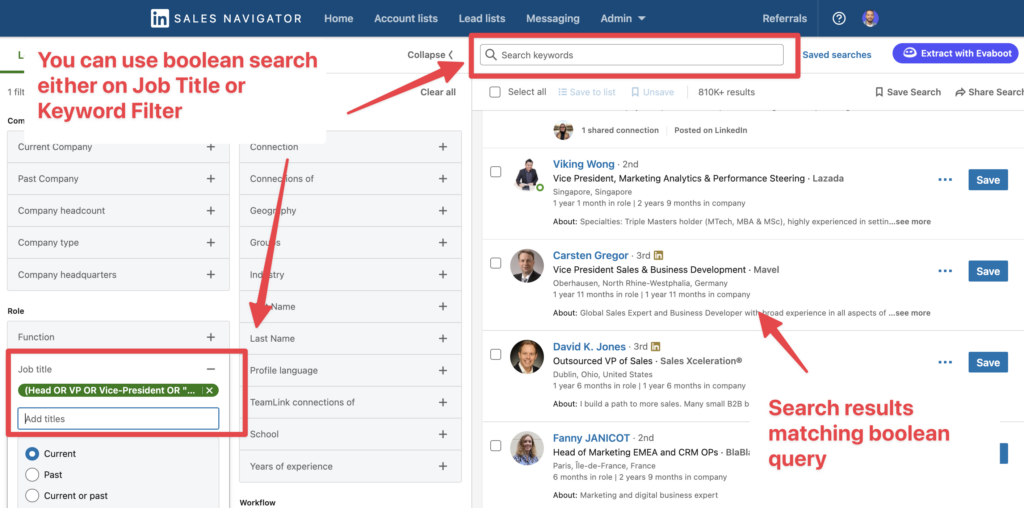Select the Past radio button

coord(31,475)
